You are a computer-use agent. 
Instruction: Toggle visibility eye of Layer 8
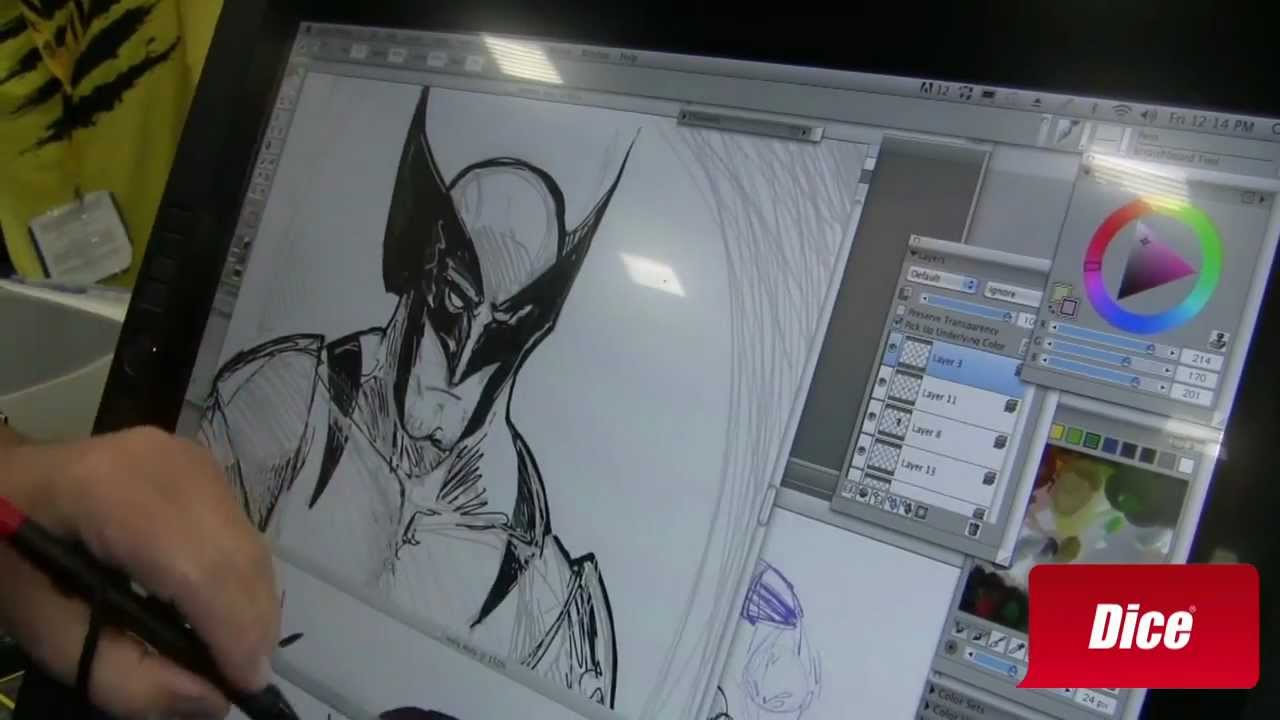[x=872, y=416]
